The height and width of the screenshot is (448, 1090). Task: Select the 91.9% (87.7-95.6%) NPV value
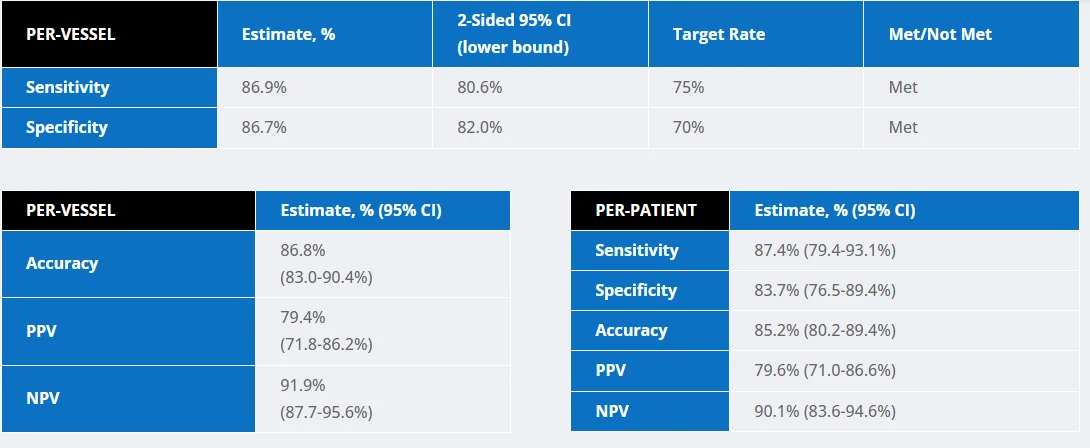(326, 398)
